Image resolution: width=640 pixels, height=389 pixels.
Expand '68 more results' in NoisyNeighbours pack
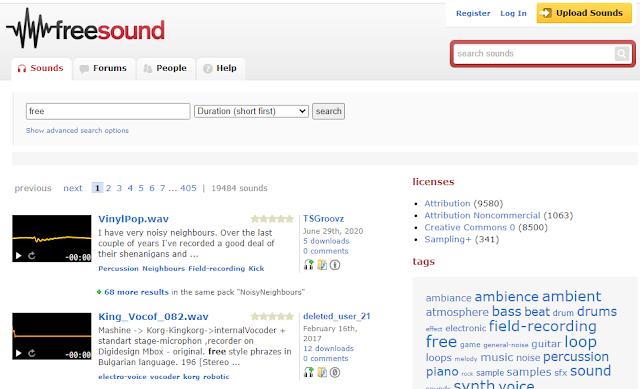point(136,292)
